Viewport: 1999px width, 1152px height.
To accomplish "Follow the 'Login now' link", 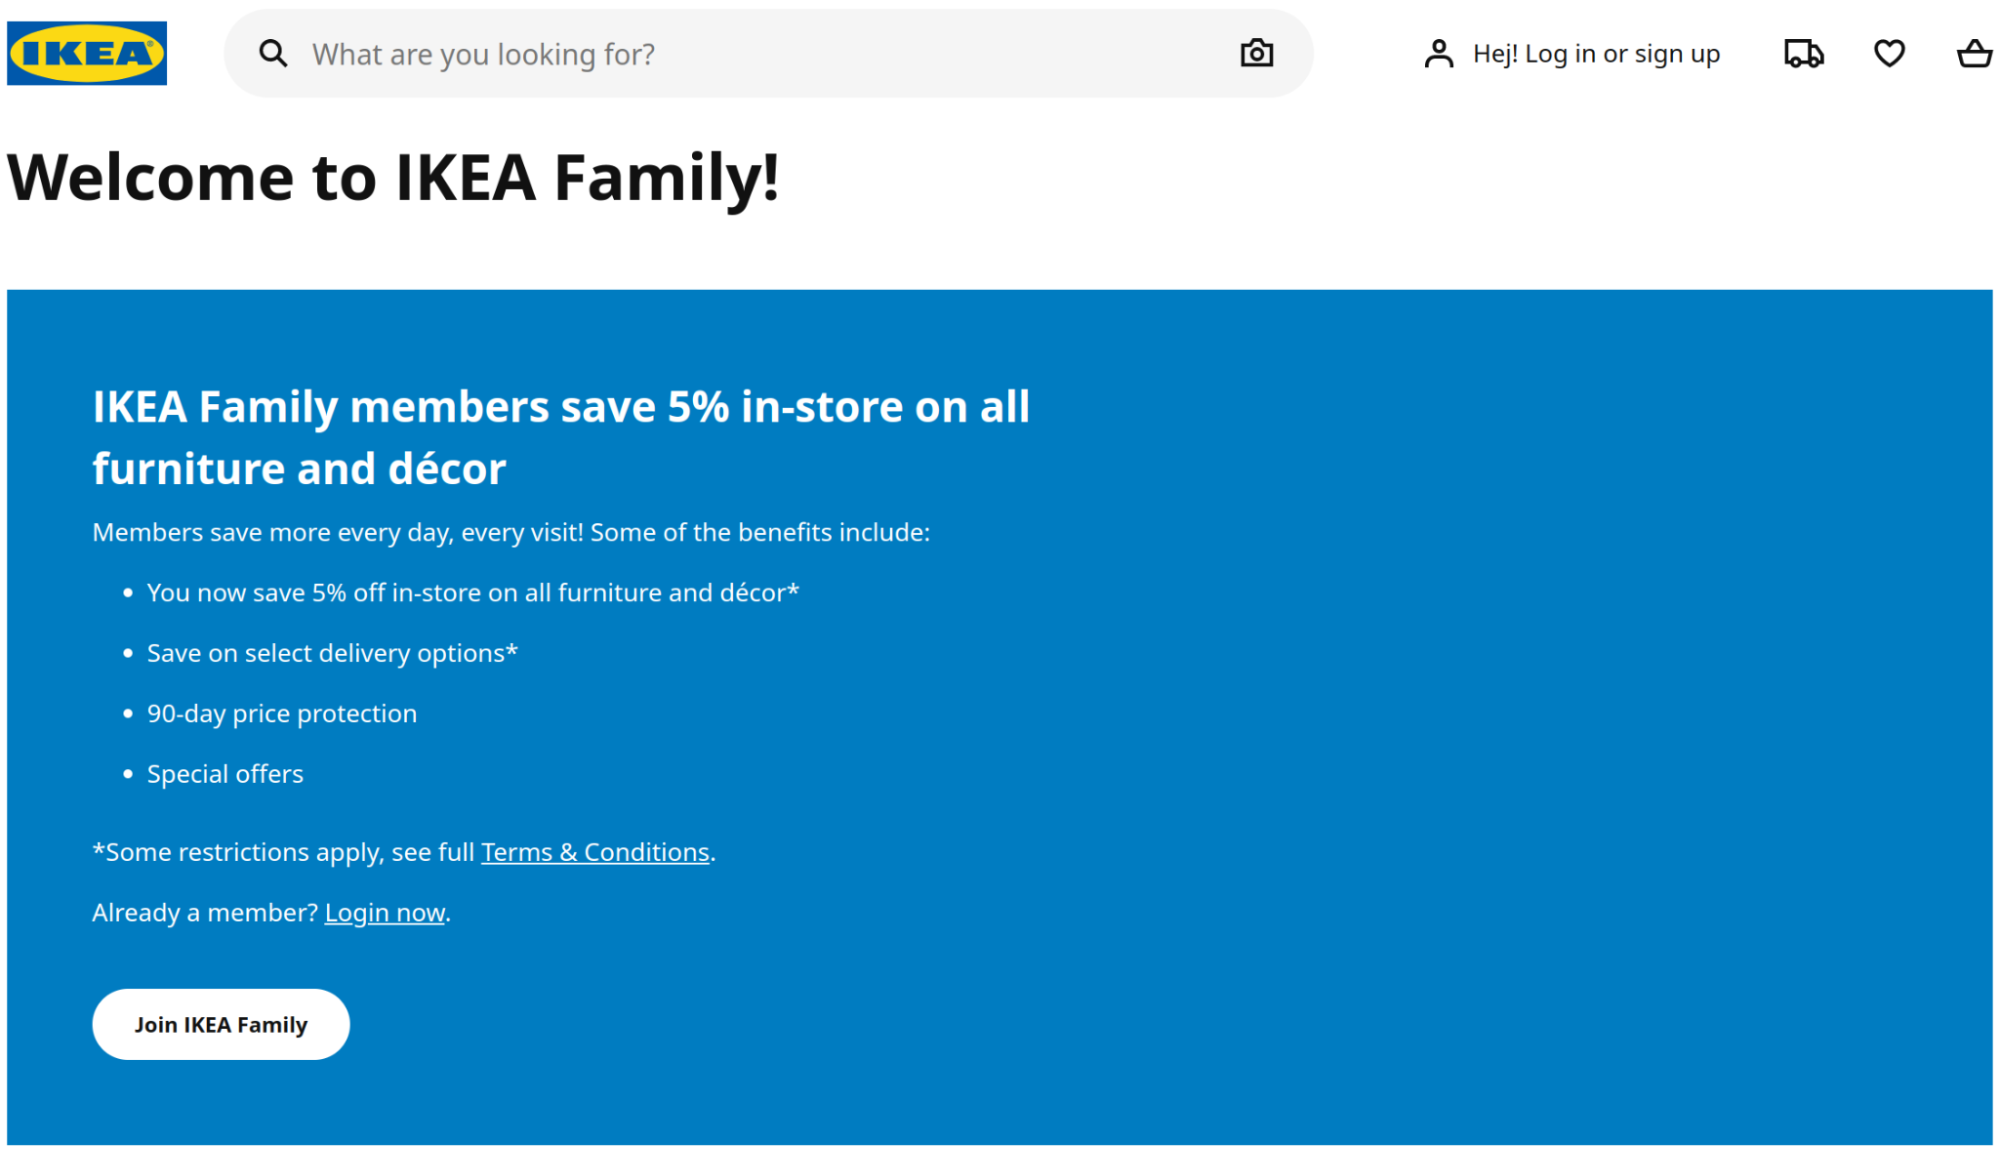I will coord(385,913).
